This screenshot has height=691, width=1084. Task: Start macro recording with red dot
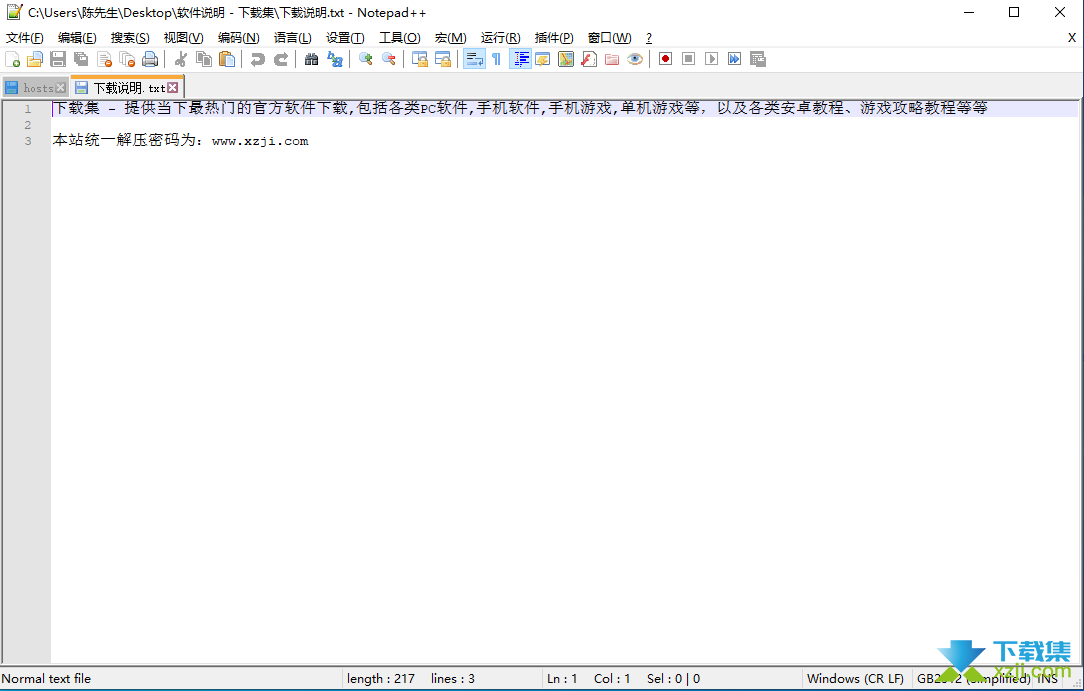(x=665, y=59)
